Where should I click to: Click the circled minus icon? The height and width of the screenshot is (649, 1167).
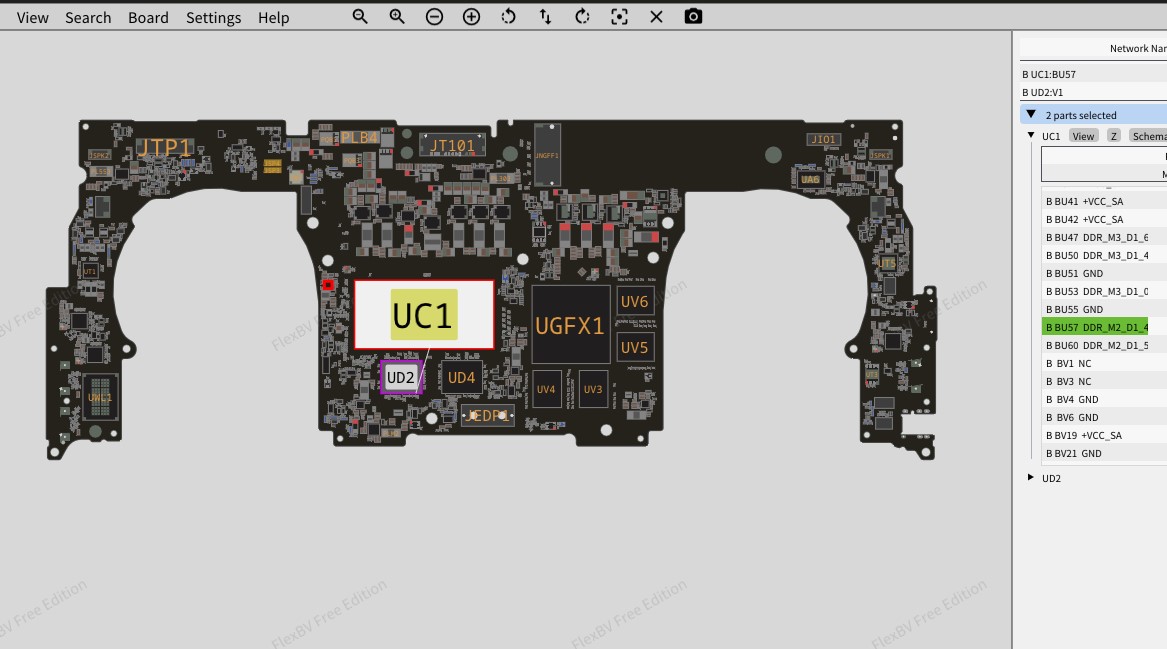tap(434, 16)
